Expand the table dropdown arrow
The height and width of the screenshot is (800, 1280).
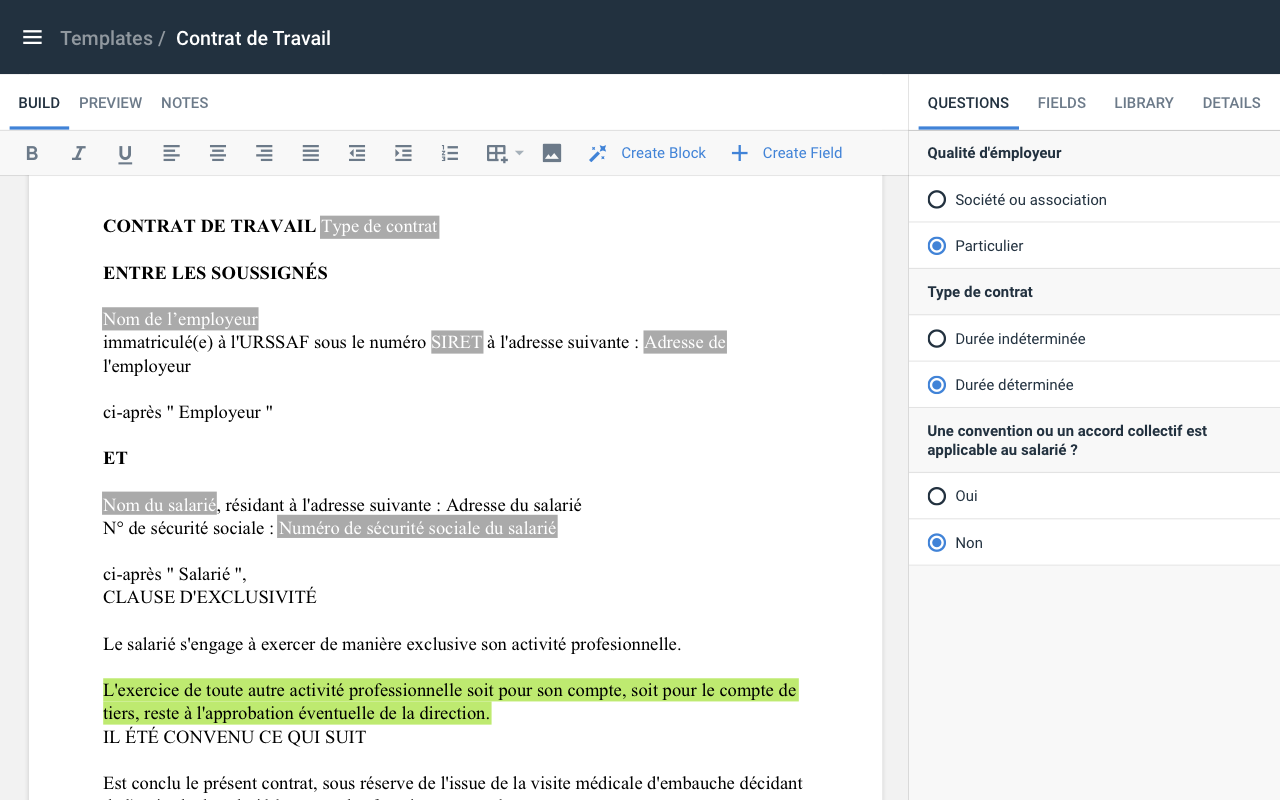[519, 153]
